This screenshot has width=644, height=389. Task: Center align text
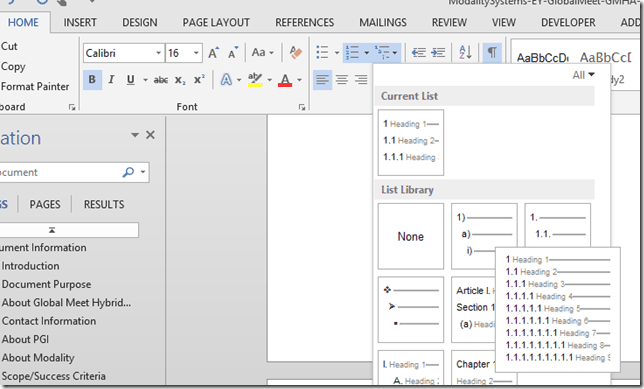(x=342, y=79)
